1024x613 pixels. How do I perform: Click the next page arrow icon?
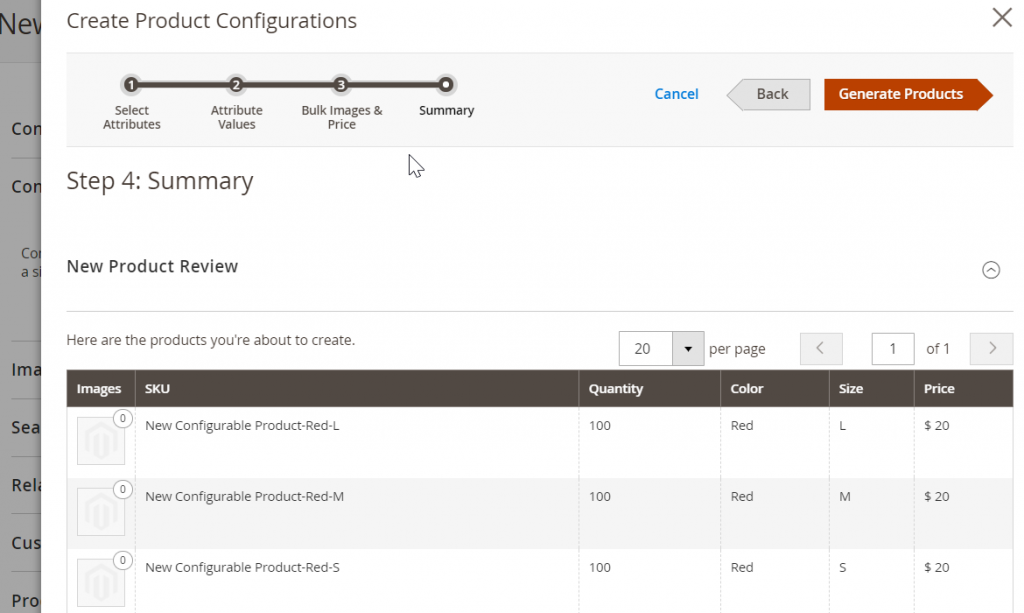click(991, 348)
